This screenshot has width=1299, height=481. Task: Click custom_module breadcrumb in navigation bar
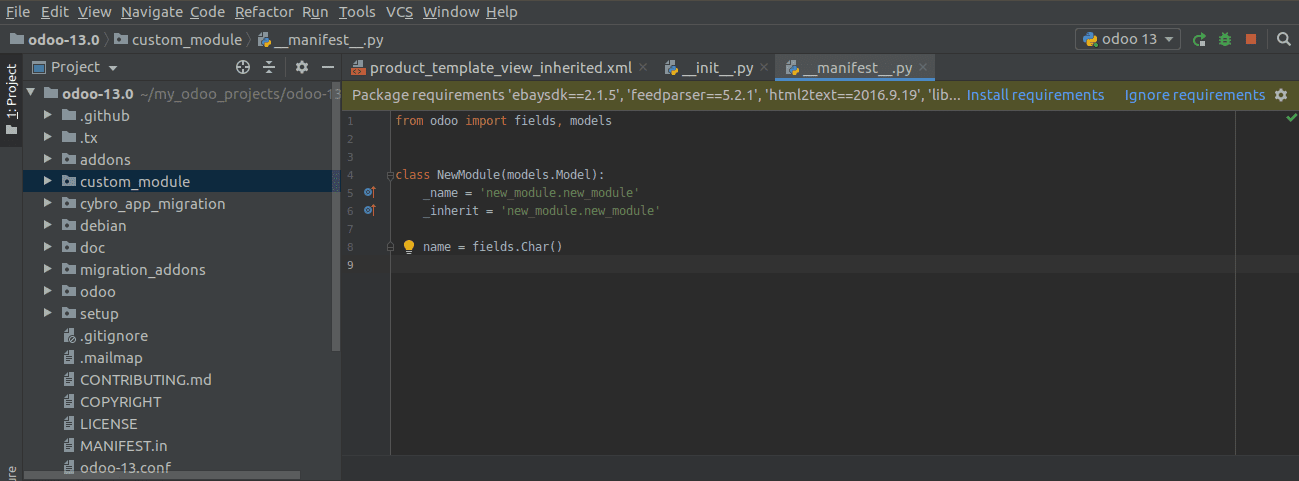click(178, 40)
